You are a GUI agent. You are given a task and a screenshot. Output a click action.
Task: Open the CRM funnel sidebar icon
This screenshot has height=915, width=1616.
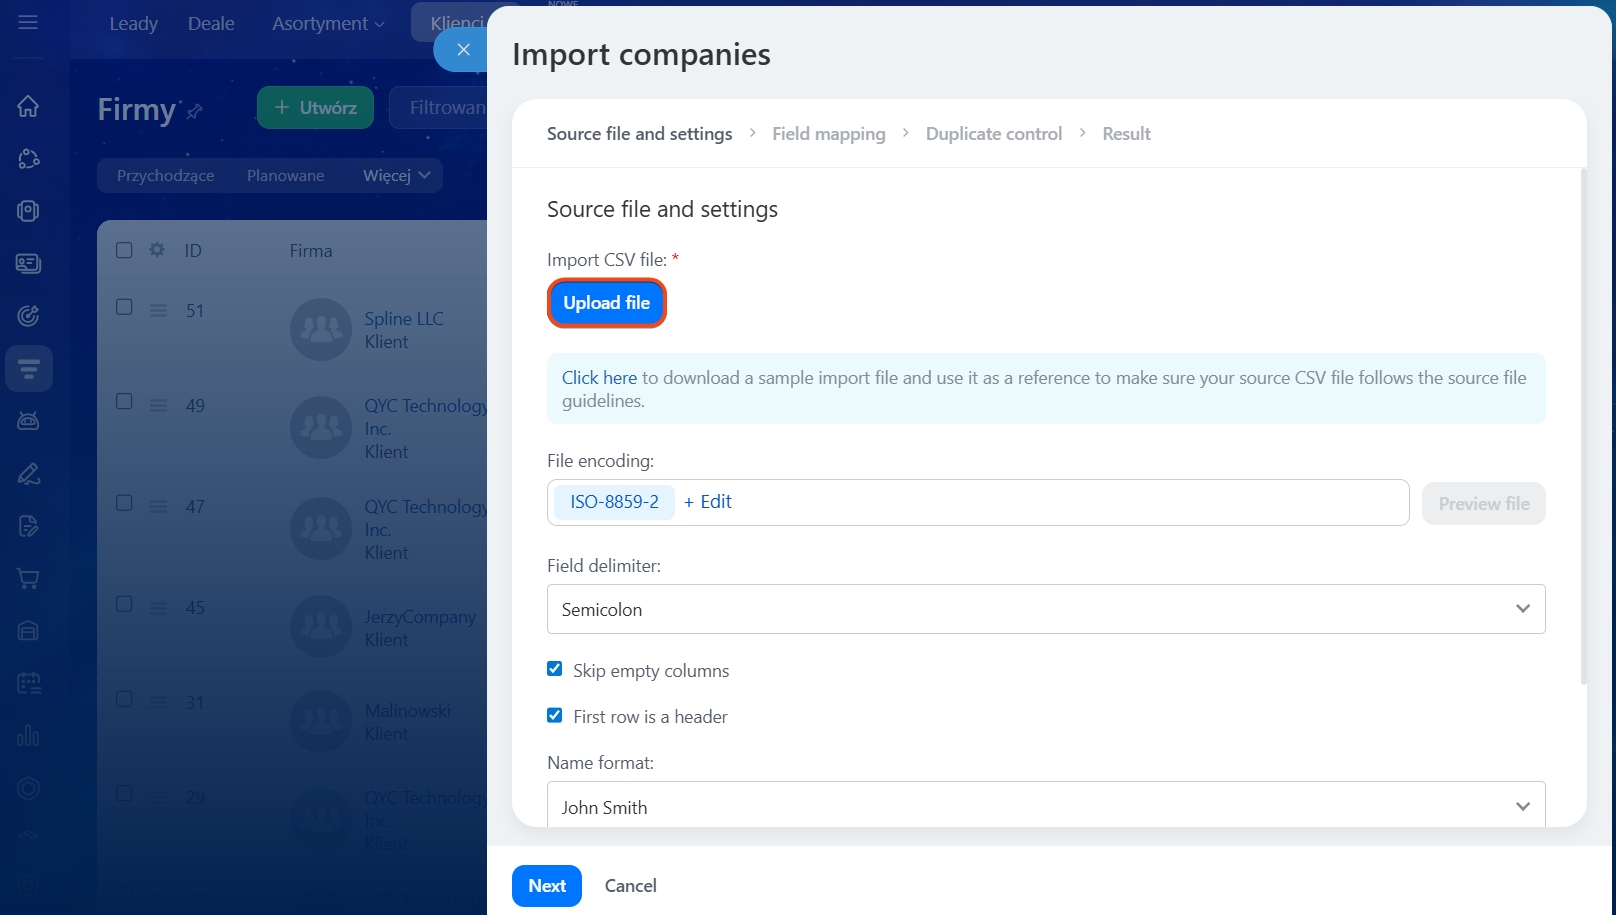[x=28, y=369]
